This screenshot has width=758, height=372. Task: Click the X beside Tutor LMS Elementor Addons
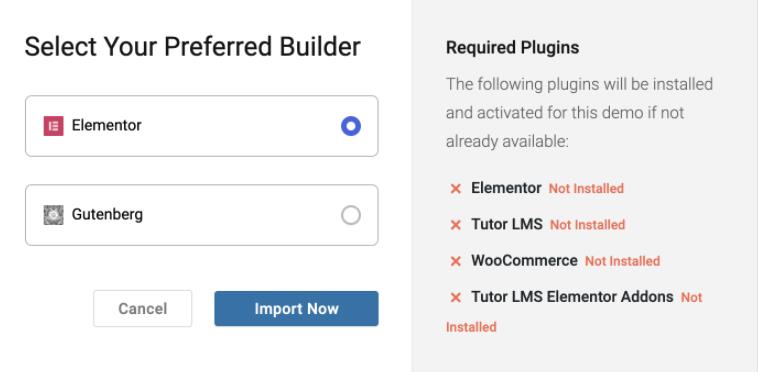(x=455, y=298)
